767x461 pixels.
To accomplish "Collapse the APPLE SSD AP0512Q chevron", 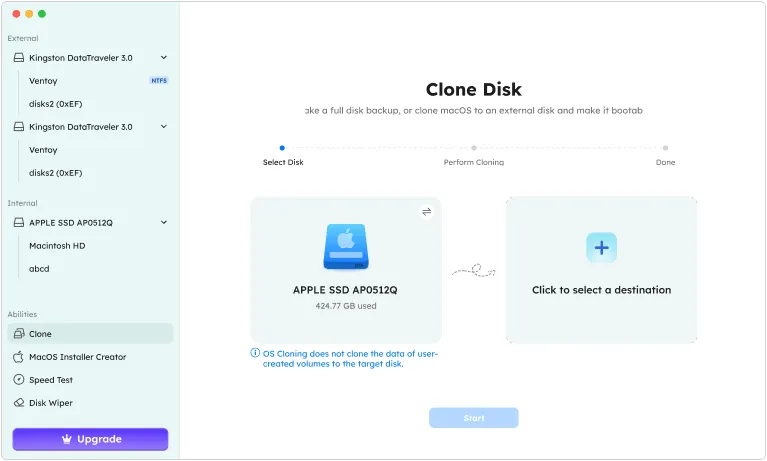I will [x=164, y=223].
